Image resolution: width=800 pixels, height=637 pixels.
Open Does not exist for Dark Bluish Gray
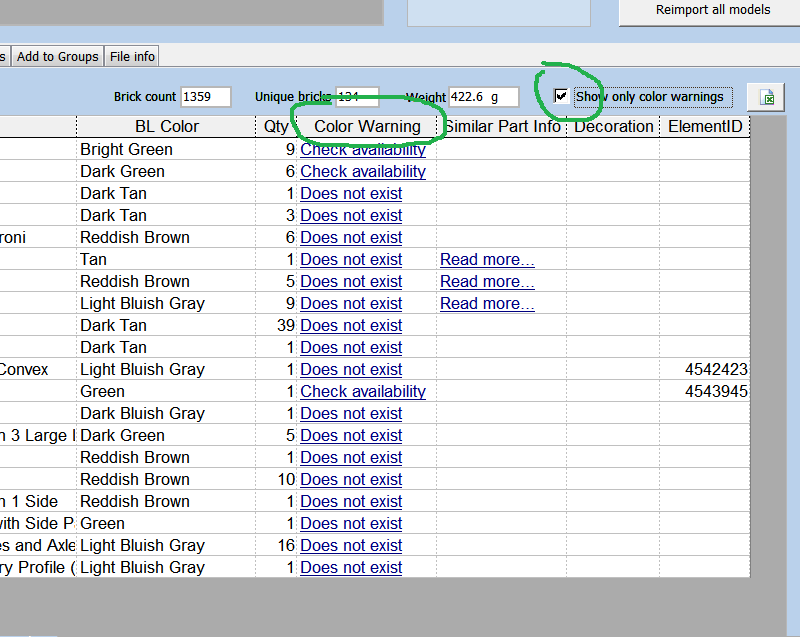pyautogui.click(x=351, y=413)
